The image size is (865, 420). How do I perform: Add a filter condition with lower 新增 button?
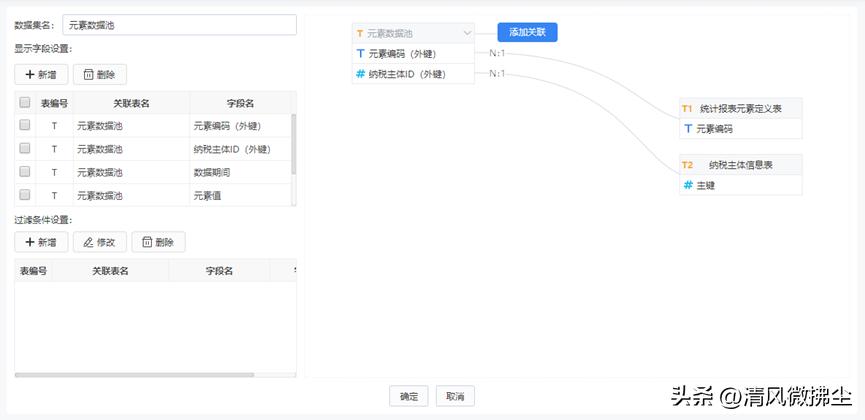[x=41, y=242]
